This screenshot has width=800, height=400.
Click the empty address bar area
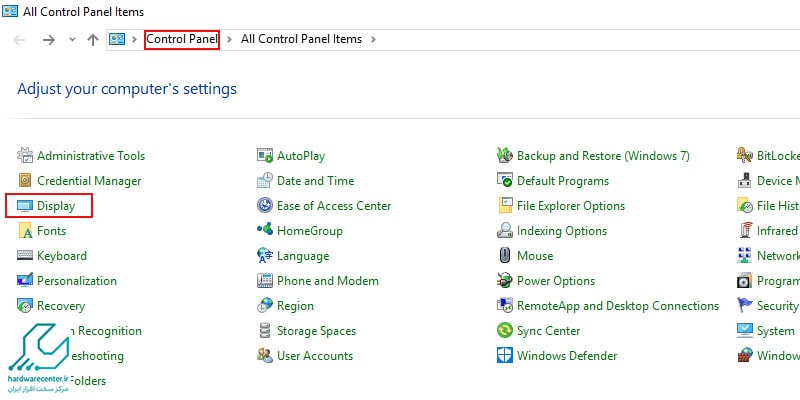pos(587,39)
